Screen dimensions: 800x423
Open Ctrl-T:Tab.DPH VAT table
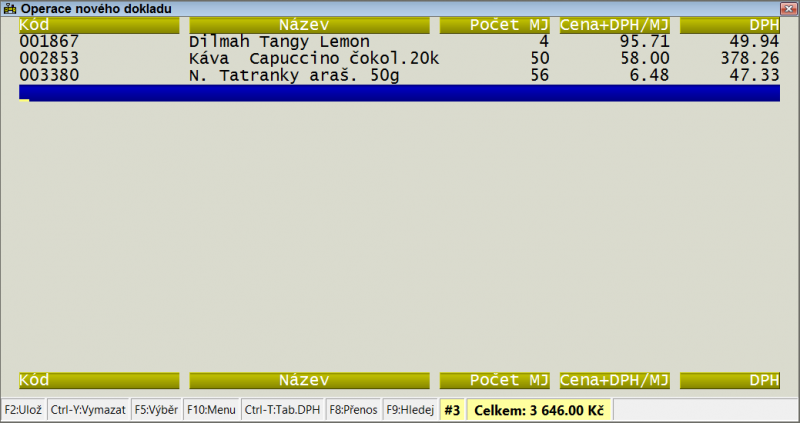pos(282,410)
